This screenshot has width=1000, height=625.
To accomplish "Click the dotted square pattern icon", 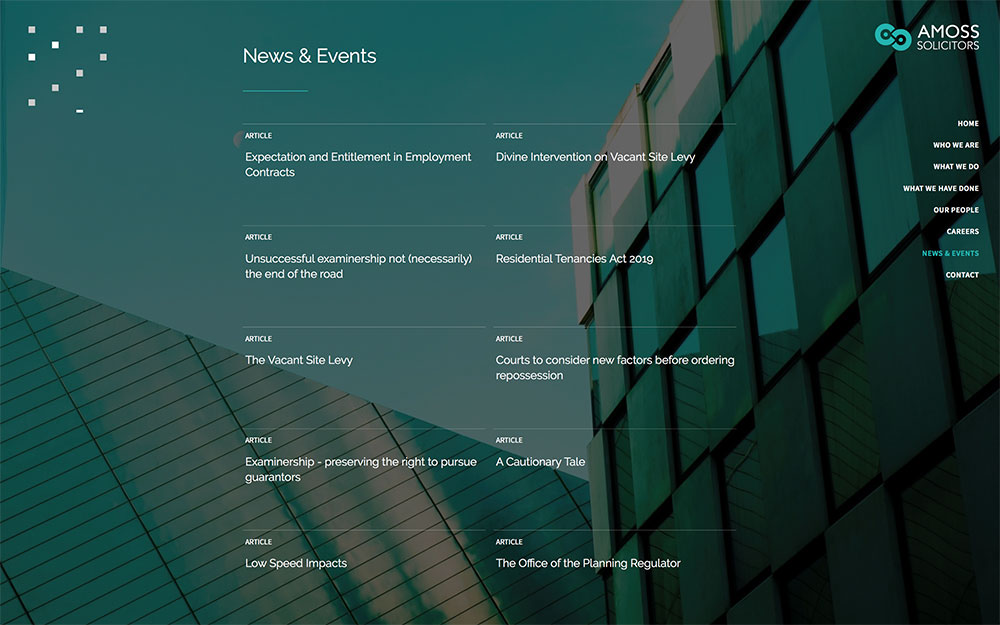I will [67, 69].
